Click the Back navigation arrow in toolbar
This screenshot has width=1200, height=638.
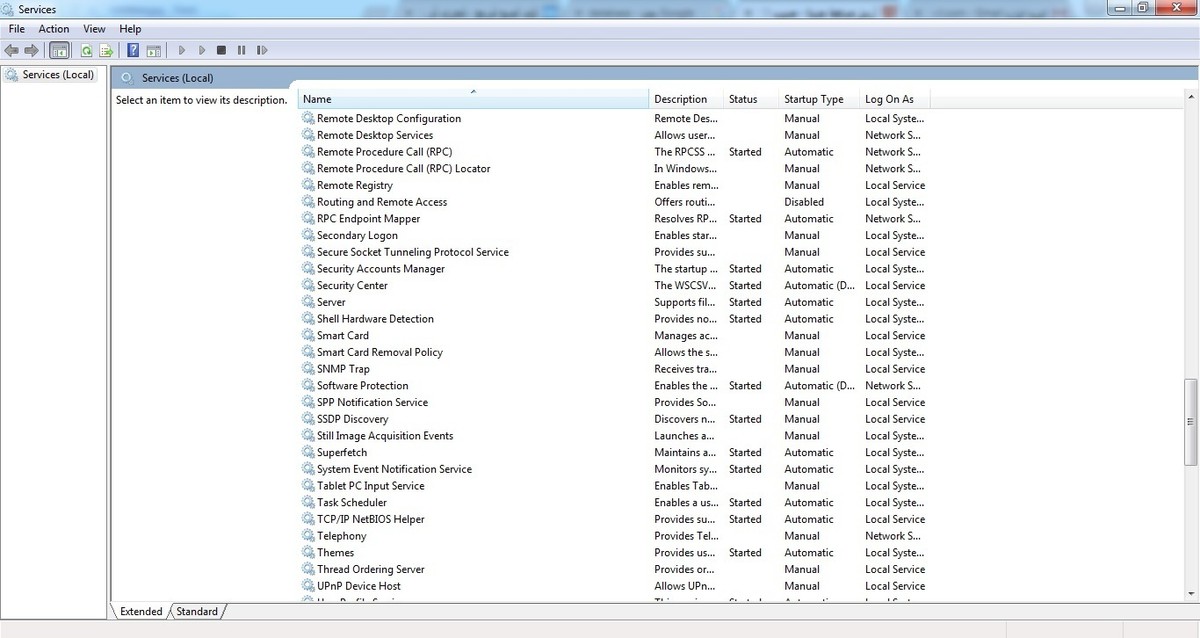[12, 50]
